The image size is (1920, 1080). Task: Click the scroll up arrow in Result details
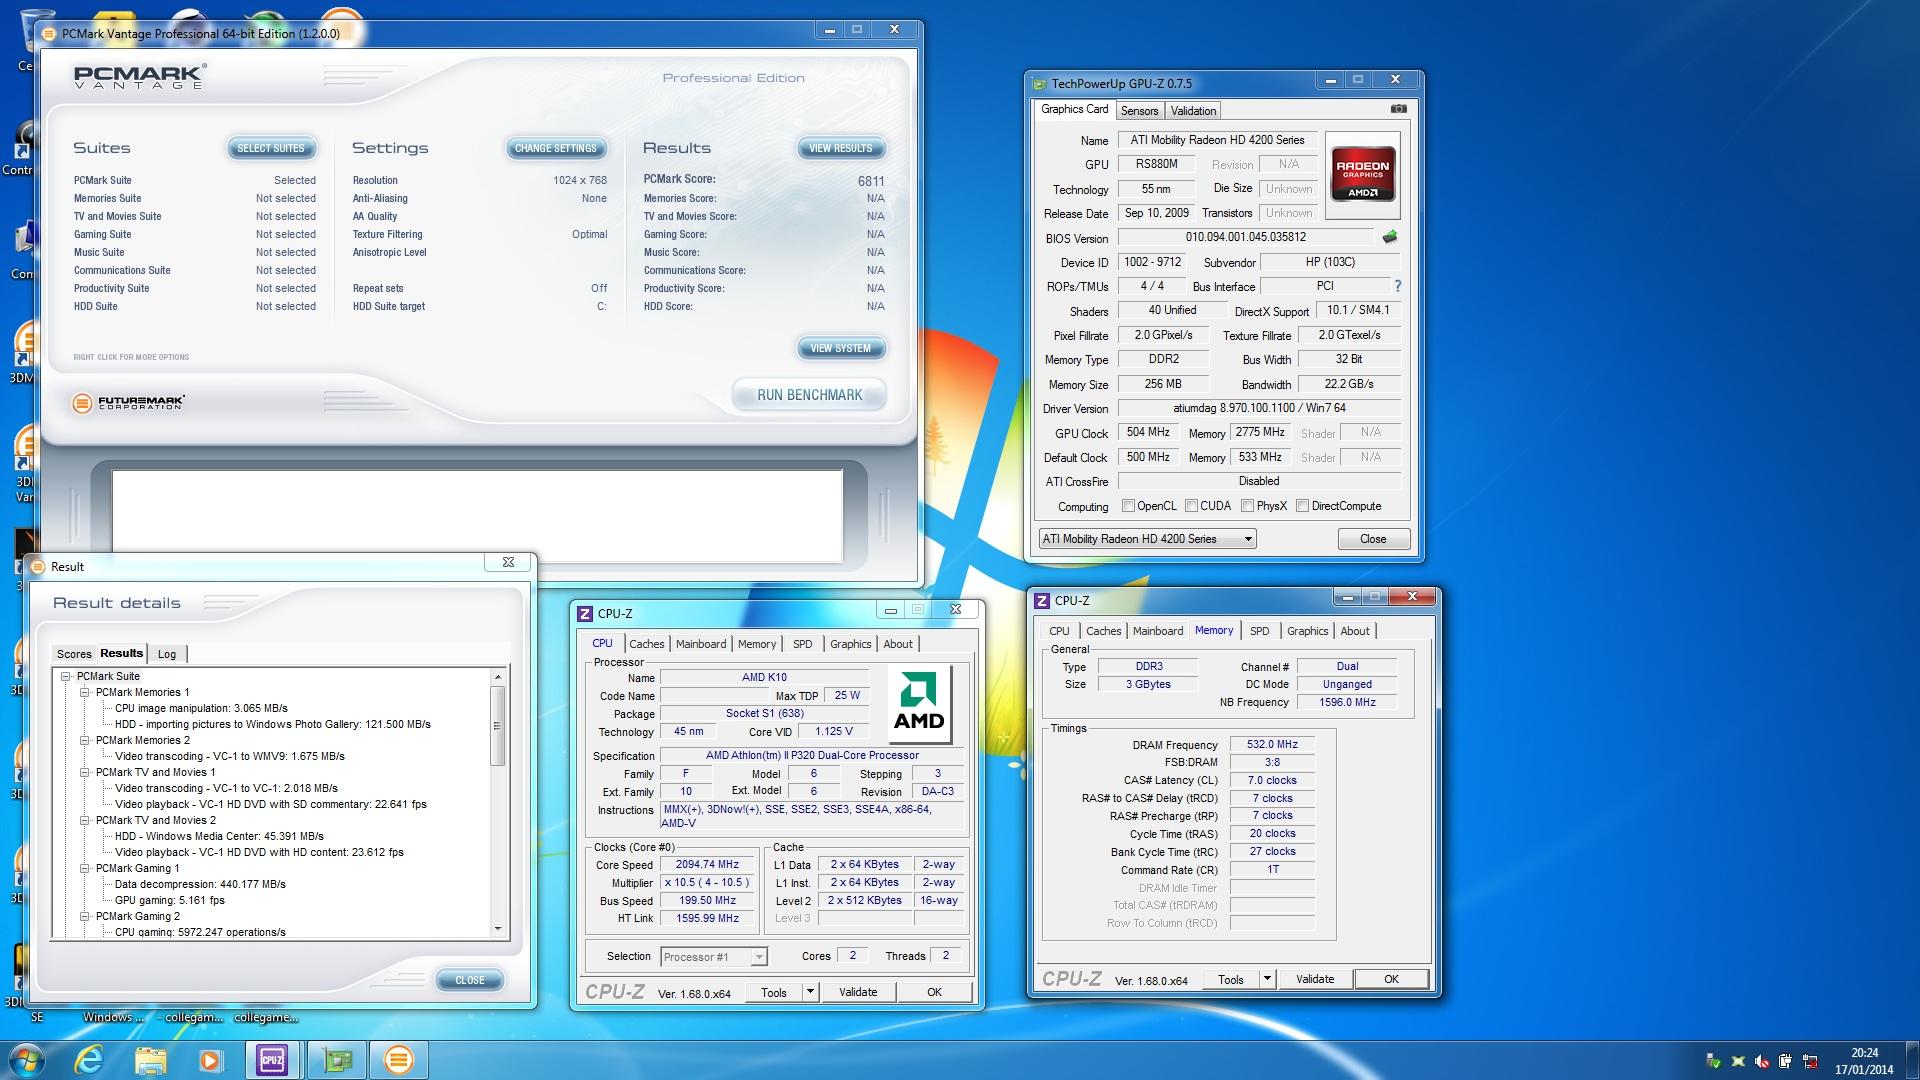pyautogui.click(x=498, y=677)
